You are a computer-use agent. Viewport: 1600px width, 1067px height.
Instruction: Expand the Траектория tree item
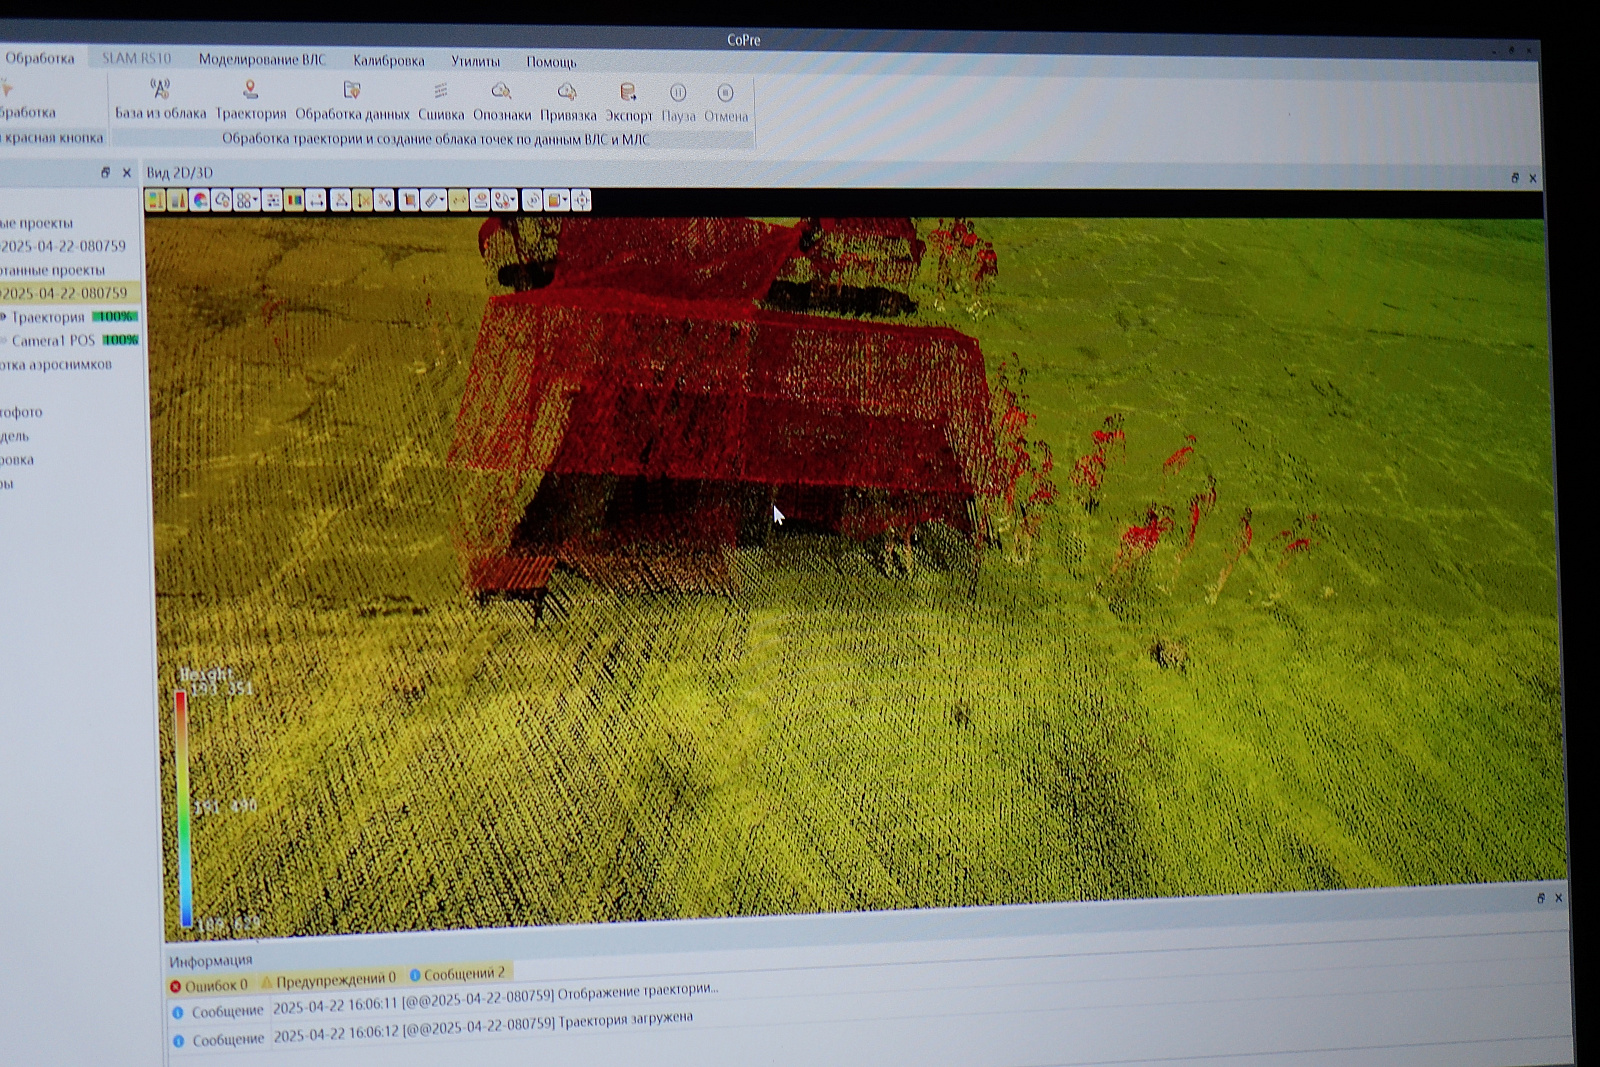pyautogui.click(x=5, y=317)
